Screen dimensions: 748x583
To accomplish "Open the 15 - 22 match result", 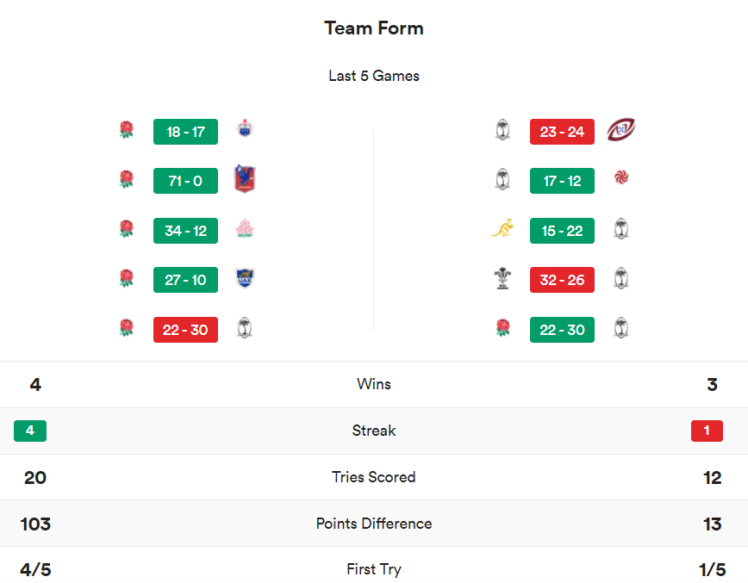I will [x=562, y=230].
